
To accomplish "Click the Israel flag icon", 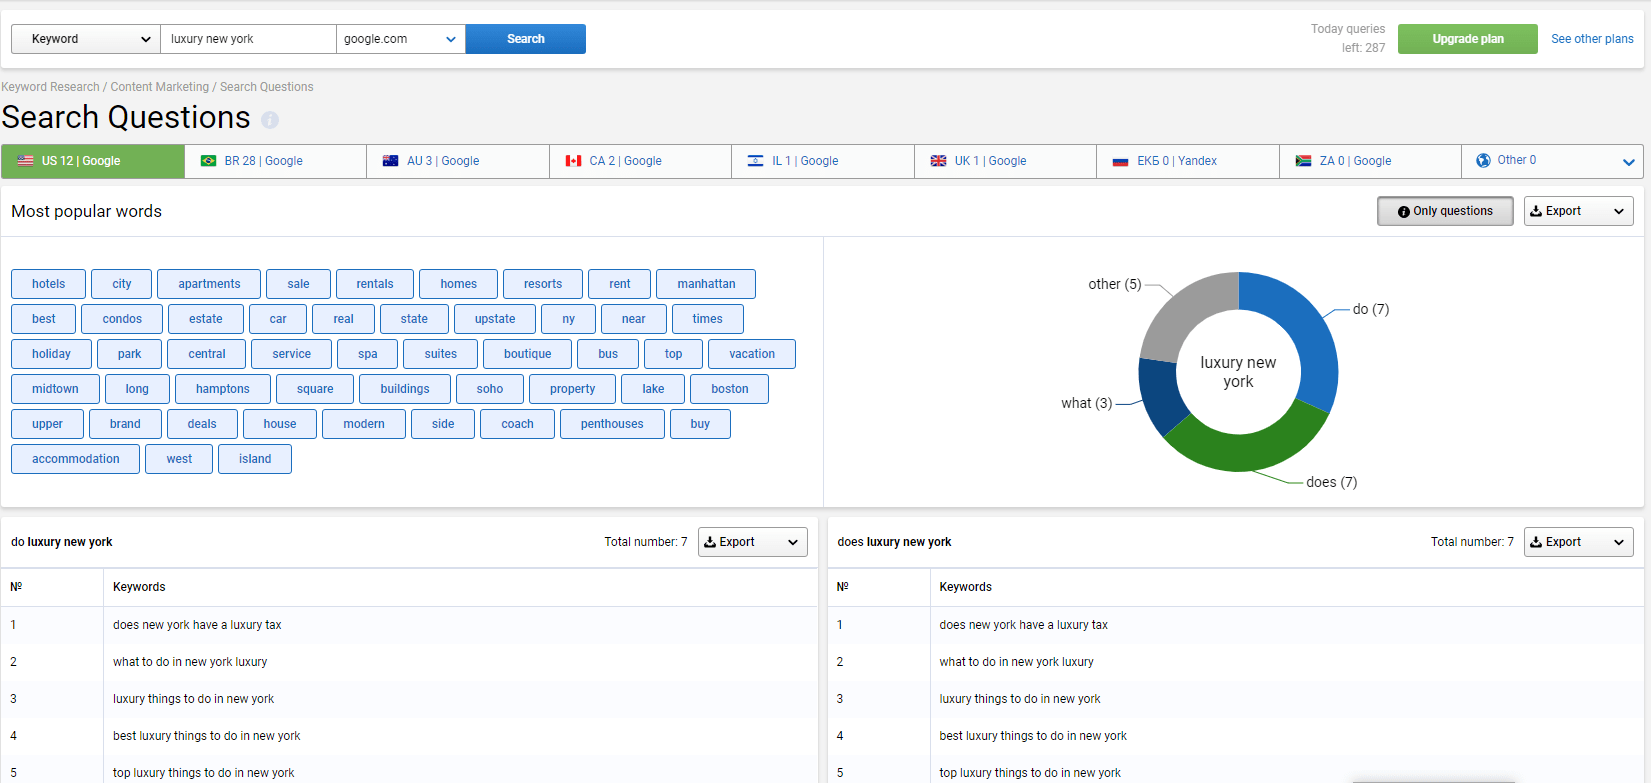I will pyautogui.click(x=756, y=161).
